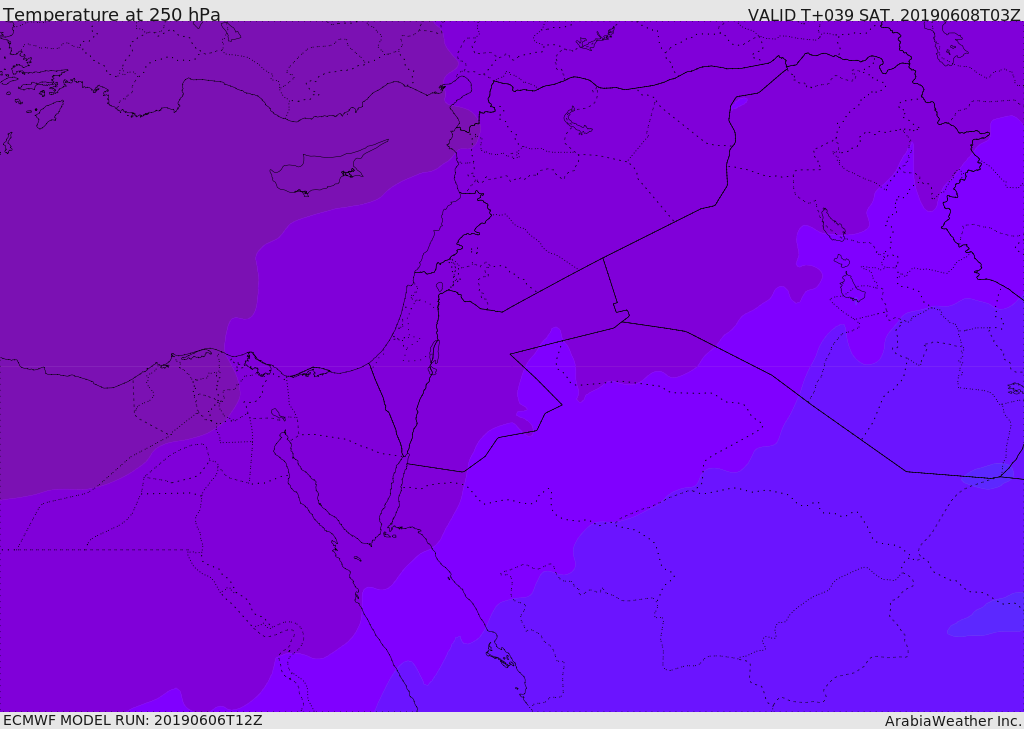The image size is (1024, 729).
Task: Click the 'Temperature at 250 hPa' title text
Action: coord(112,14)
